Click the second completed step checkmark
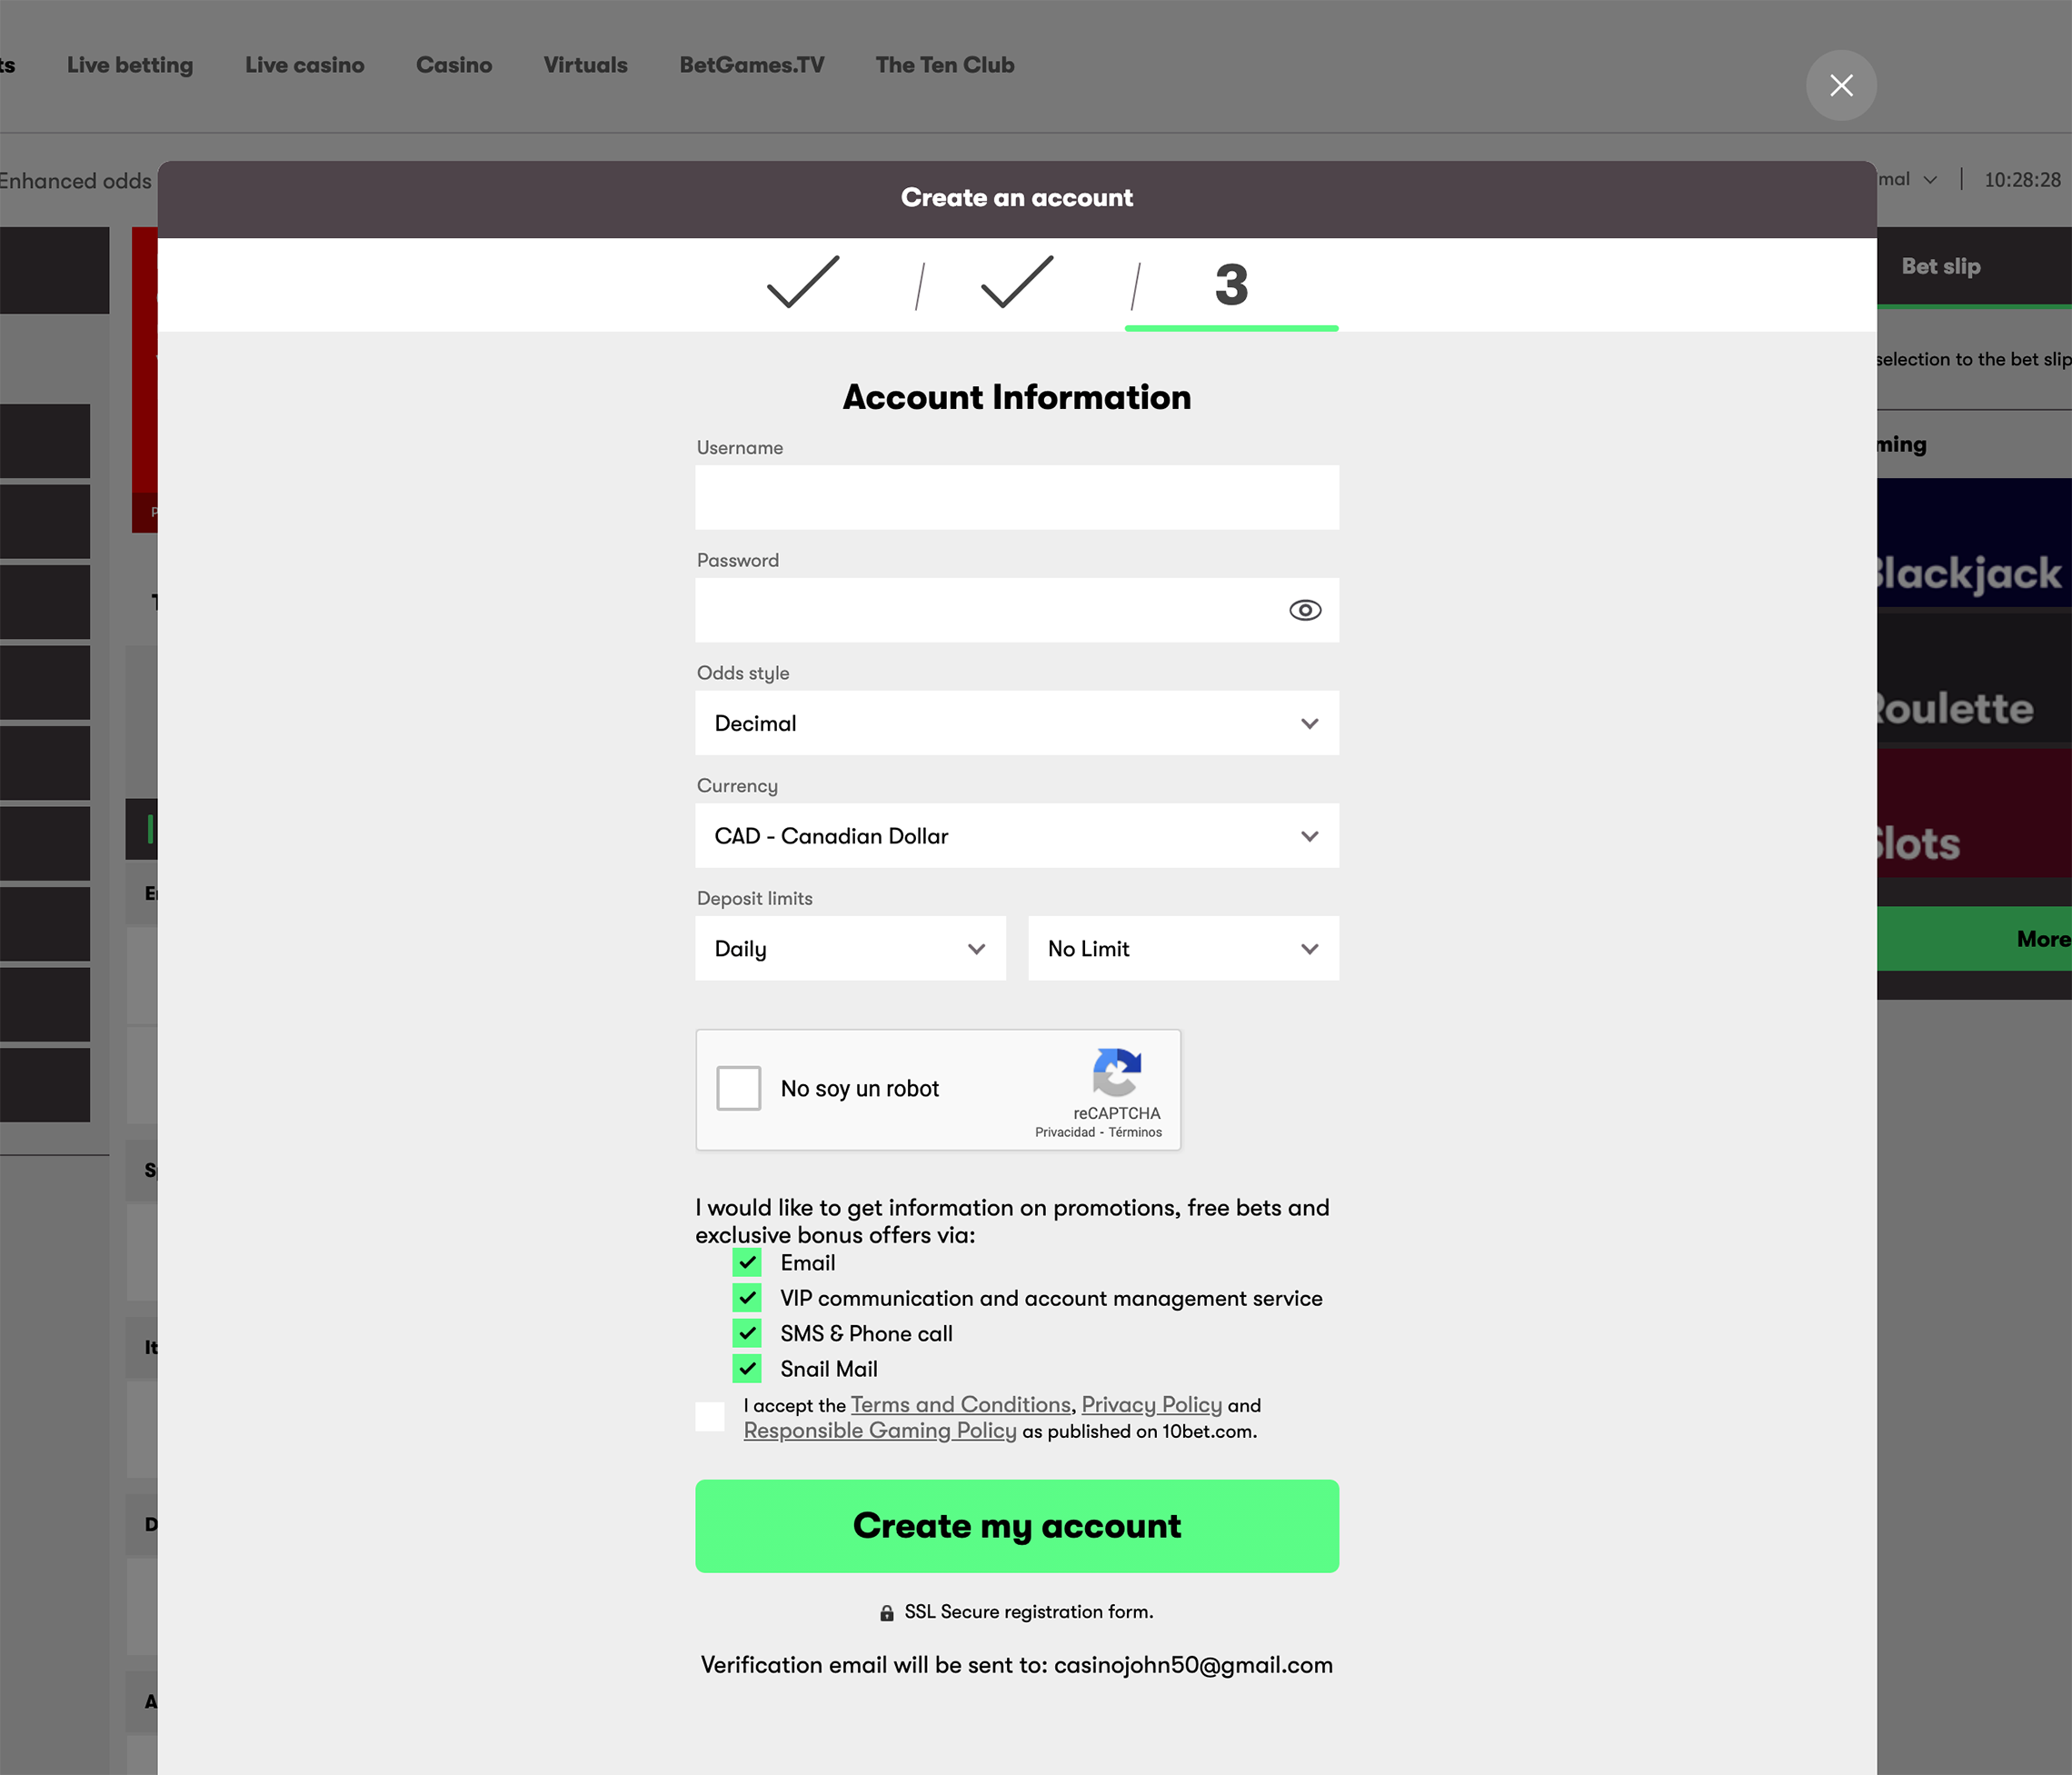The width and height of the screenshot is (2072, 1775). (x=1017, y=283)
